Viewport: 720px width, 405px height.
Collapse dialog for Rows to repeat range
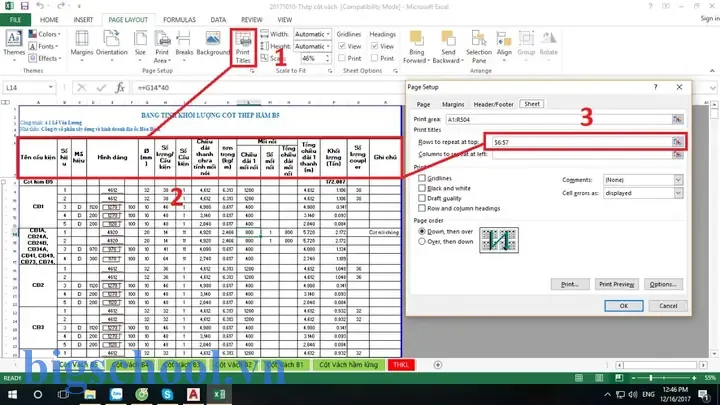pos(677,142)
